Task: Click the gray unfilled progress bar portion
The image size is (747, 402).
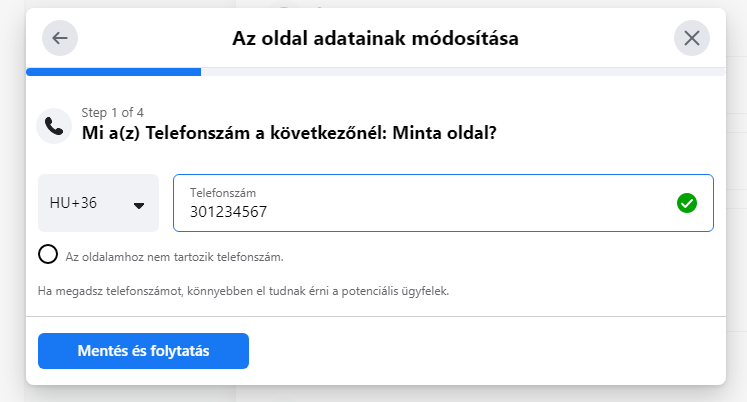Action: (463, 72)
